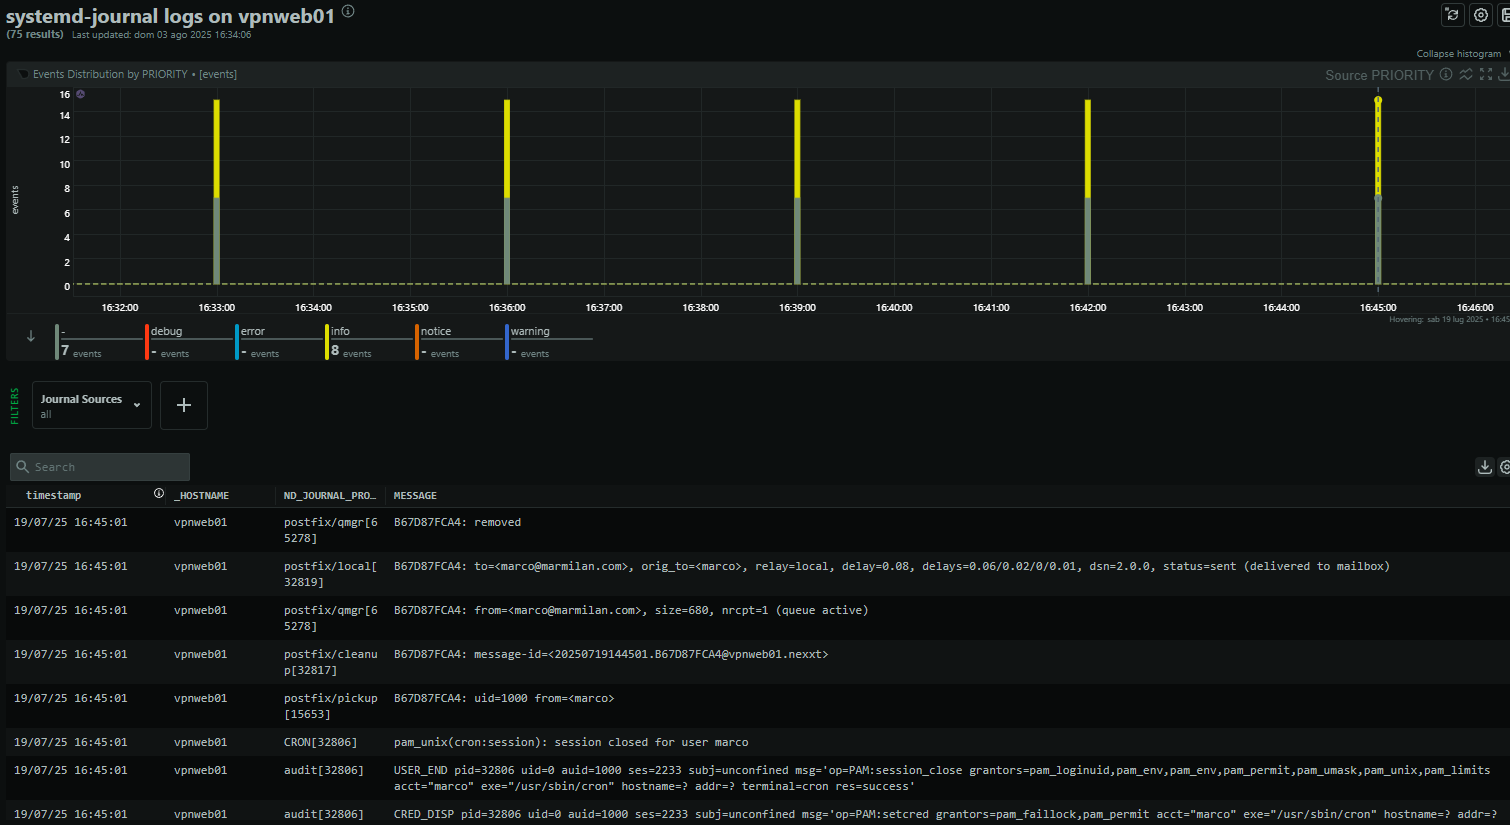The width and height of the screenshot is (1510, 825).
Task: Toggle the info priority legend item
Action: (x=368, y=341)
